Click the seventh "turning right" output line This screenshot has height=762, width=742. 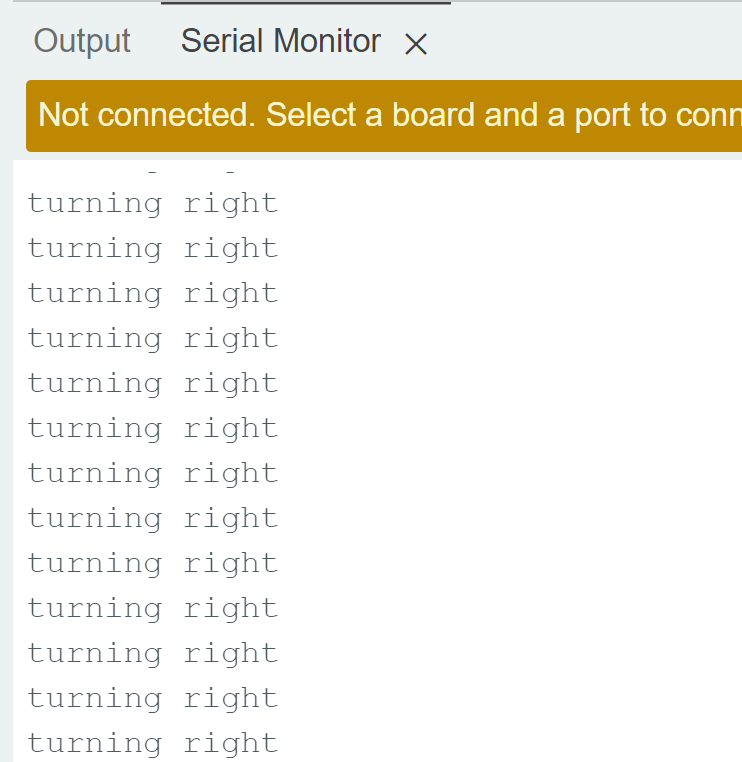click(x=152, y=474)
